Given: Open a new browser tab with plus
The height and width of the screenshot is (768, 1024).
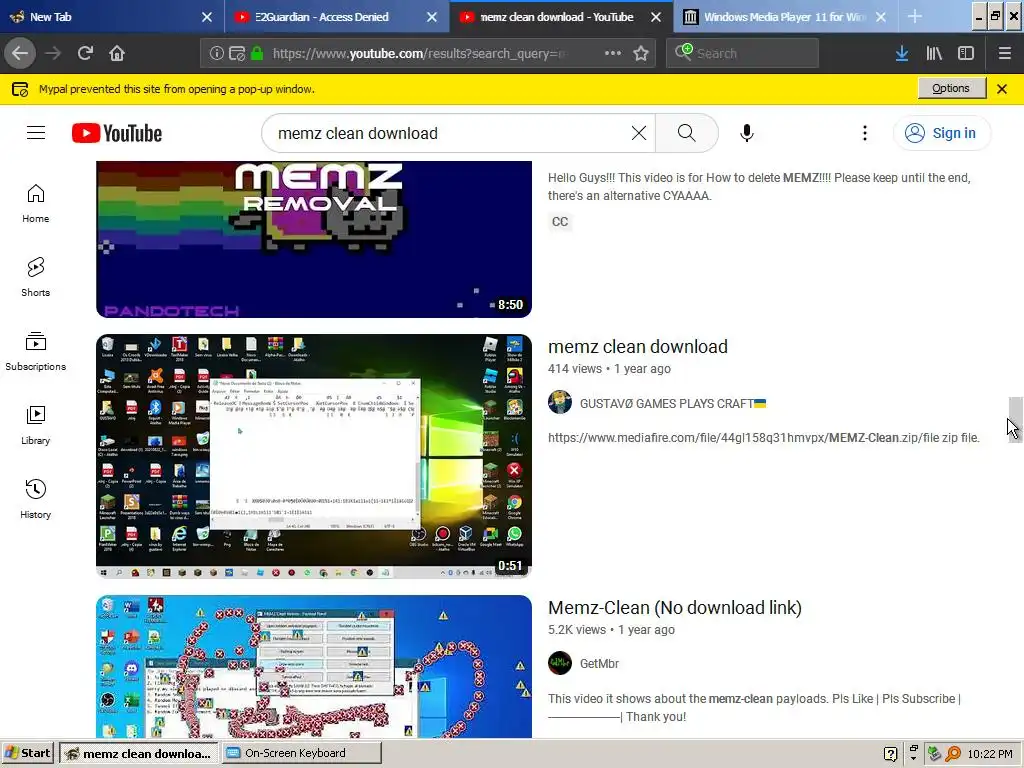Looking at the screenshot, I should click(915, 17).
